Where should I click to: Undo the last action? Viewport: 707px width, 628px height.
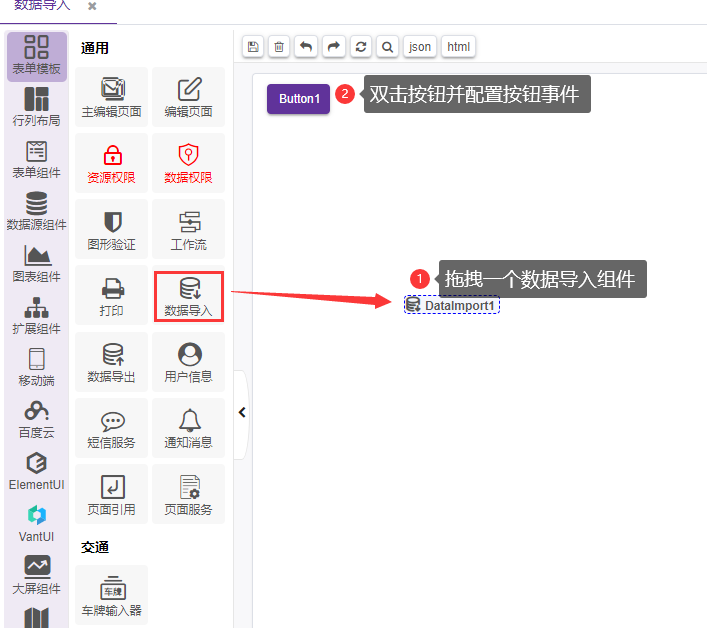pyautogui.click(x=306, y=47)
